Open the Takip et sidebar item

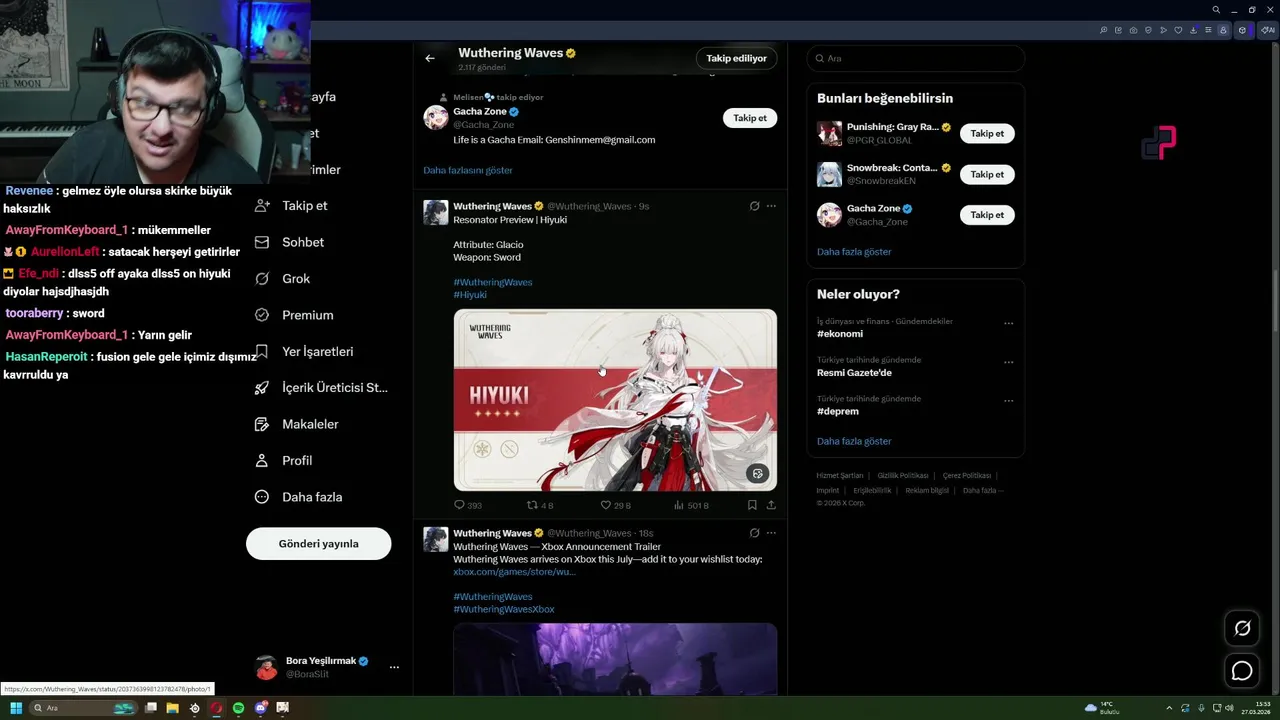tap(291, 205)
